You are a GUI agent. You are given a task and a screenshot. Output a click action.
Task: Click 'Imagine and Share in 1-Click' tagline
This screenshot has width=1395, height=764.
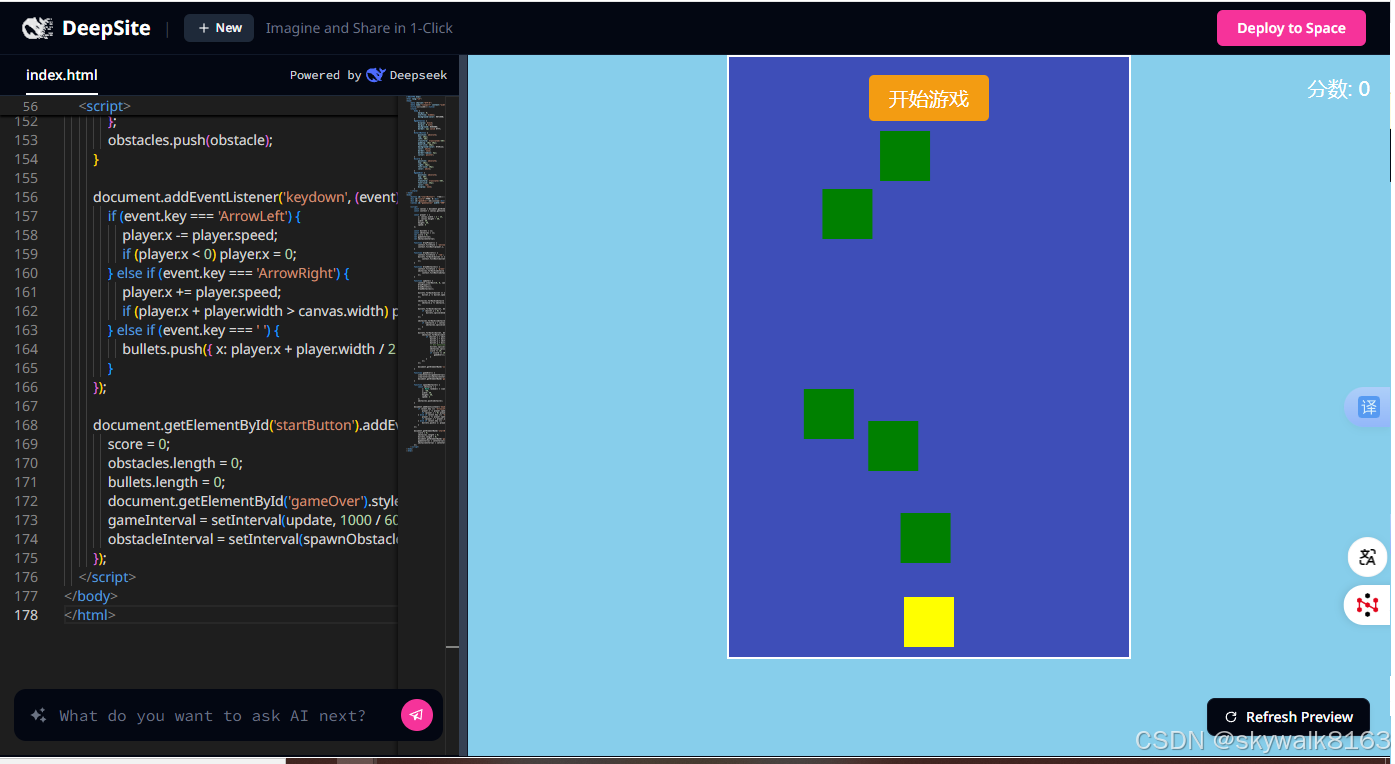click(359, 28)
